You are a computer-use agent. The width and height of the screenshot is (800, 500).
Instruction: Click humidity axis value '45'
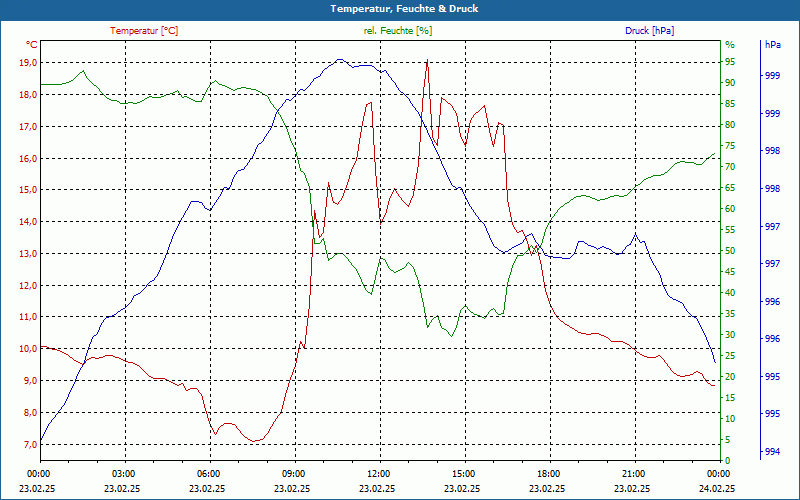click(730, 272)
